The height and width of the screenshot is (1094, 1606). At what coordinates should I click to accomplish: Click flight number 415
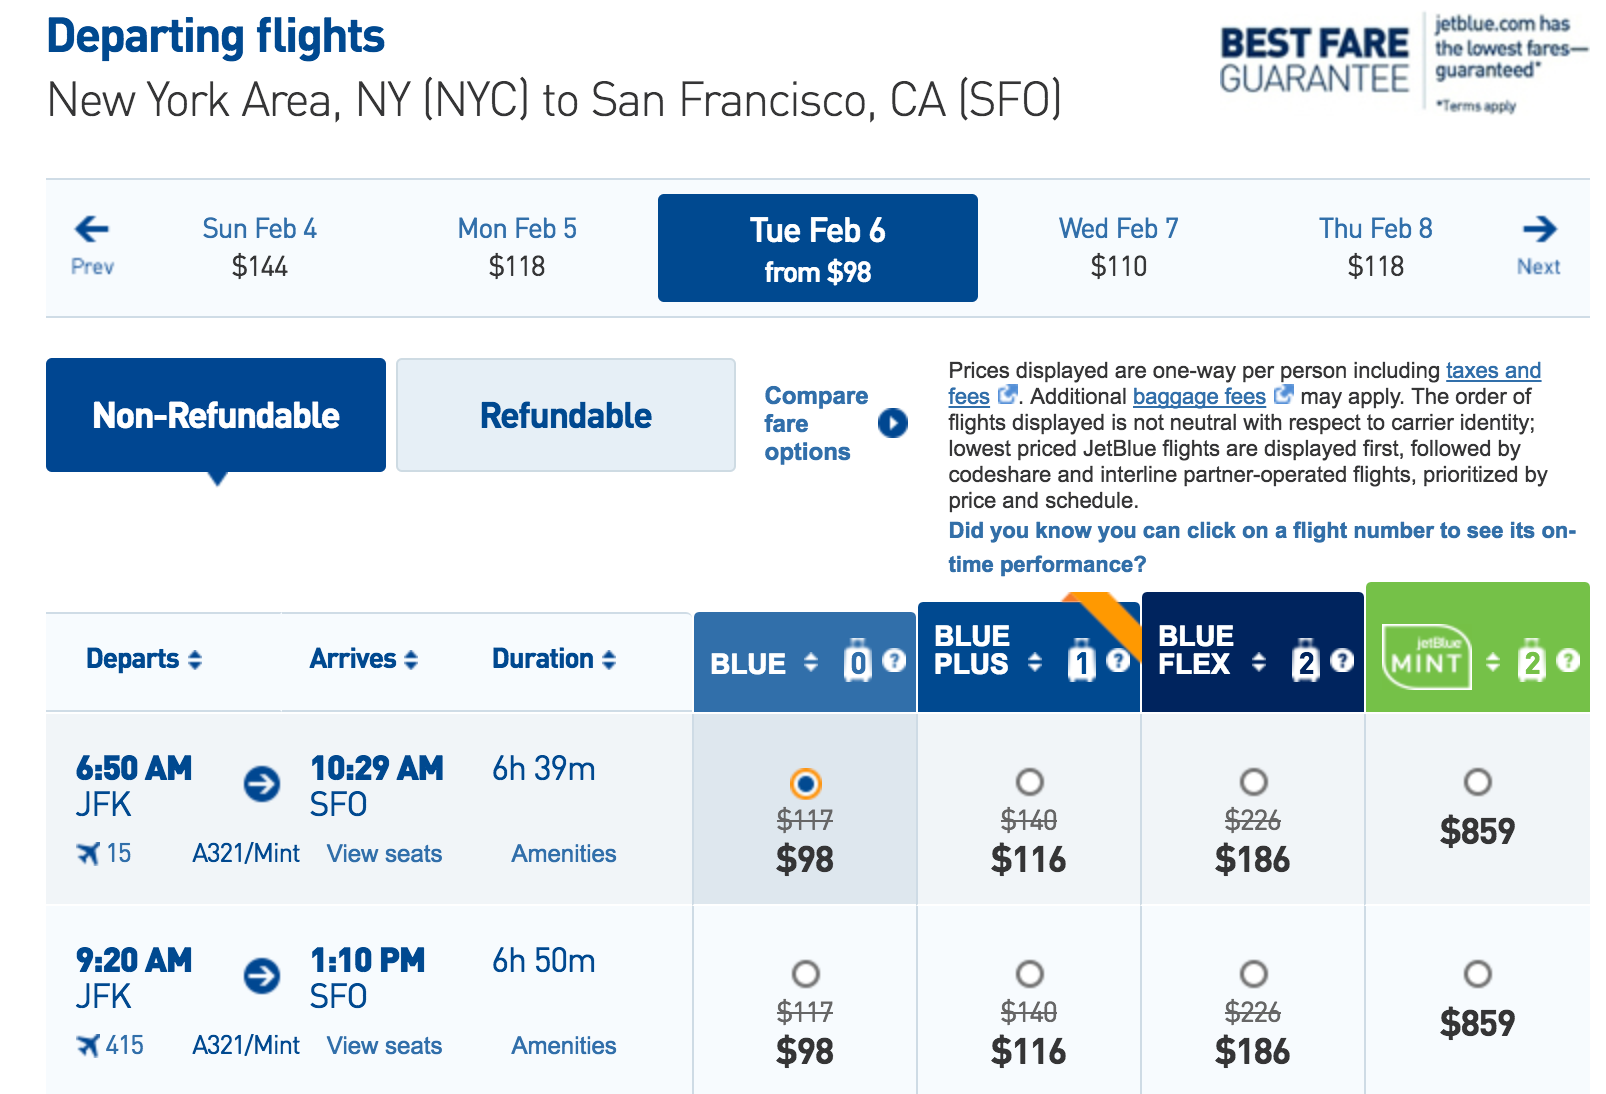pos(124,1046)
